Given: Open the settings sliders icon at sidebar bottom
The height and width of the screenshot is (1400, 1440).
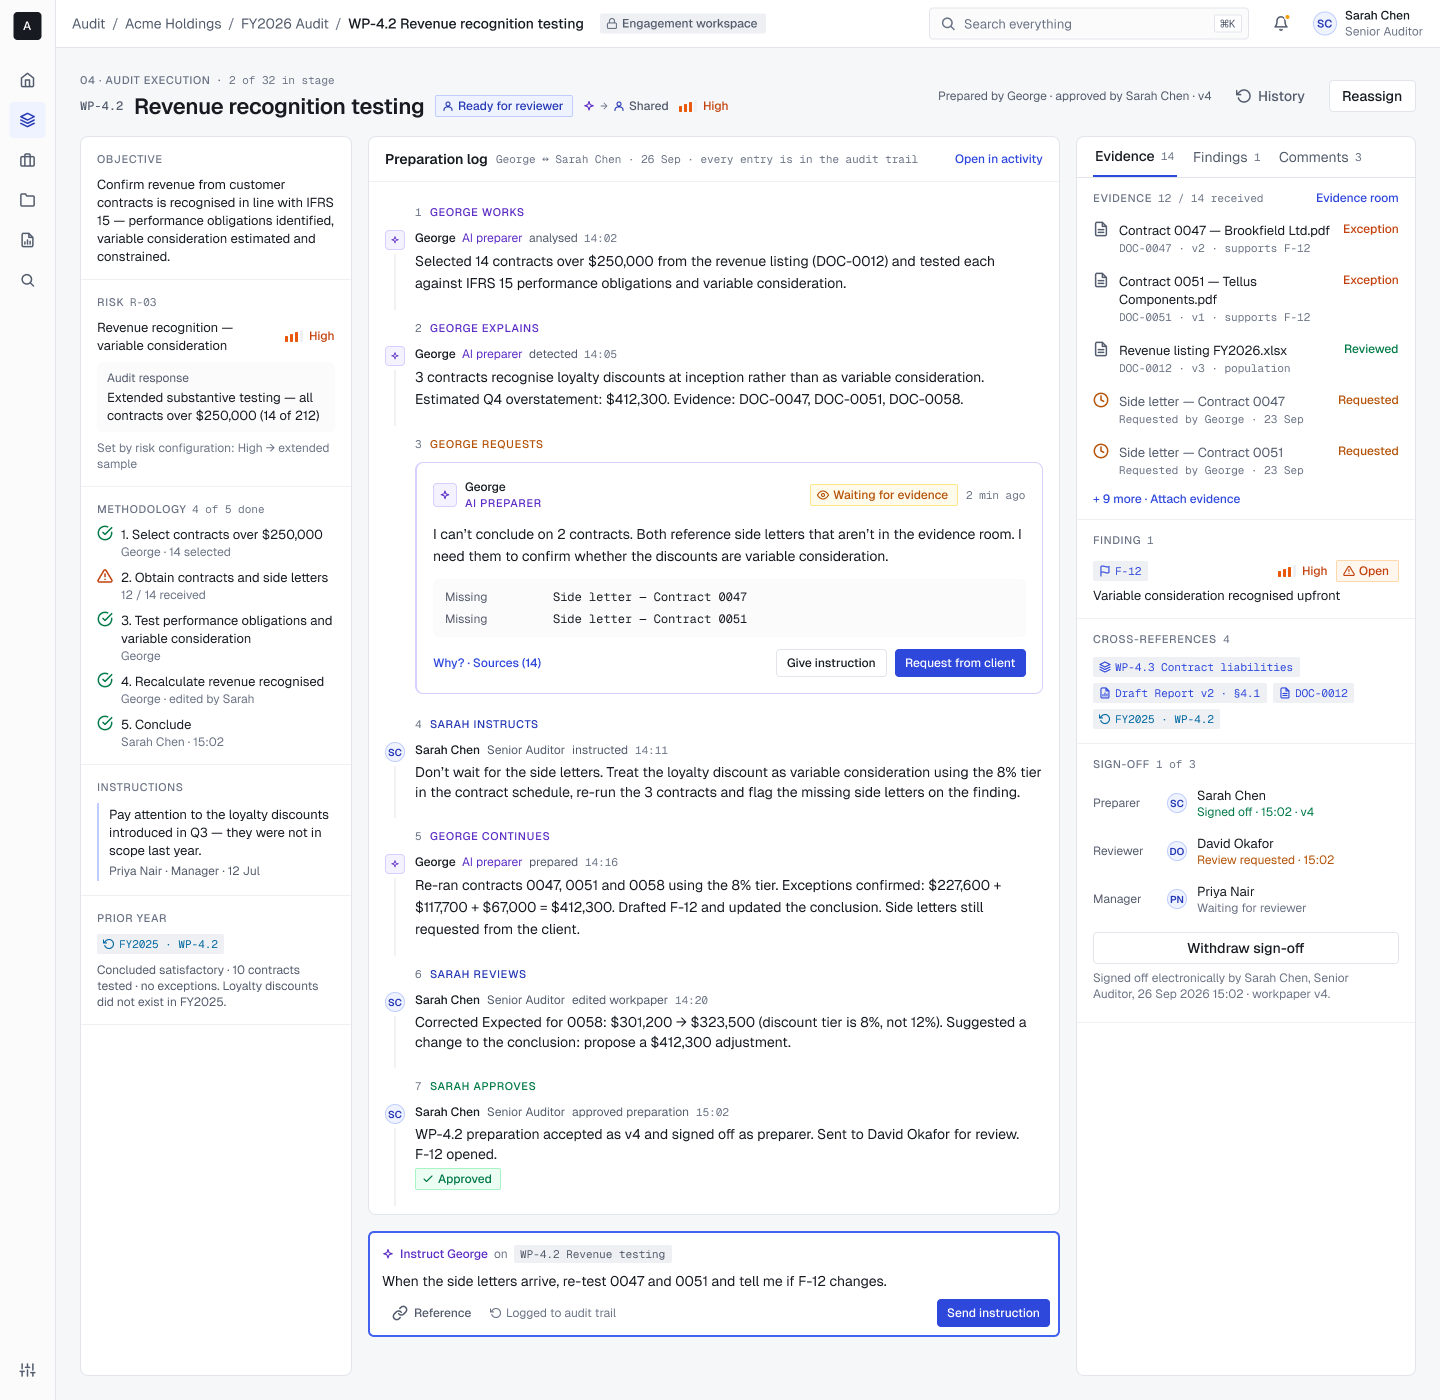Looking at the screenshot, I should point(27,1370).
